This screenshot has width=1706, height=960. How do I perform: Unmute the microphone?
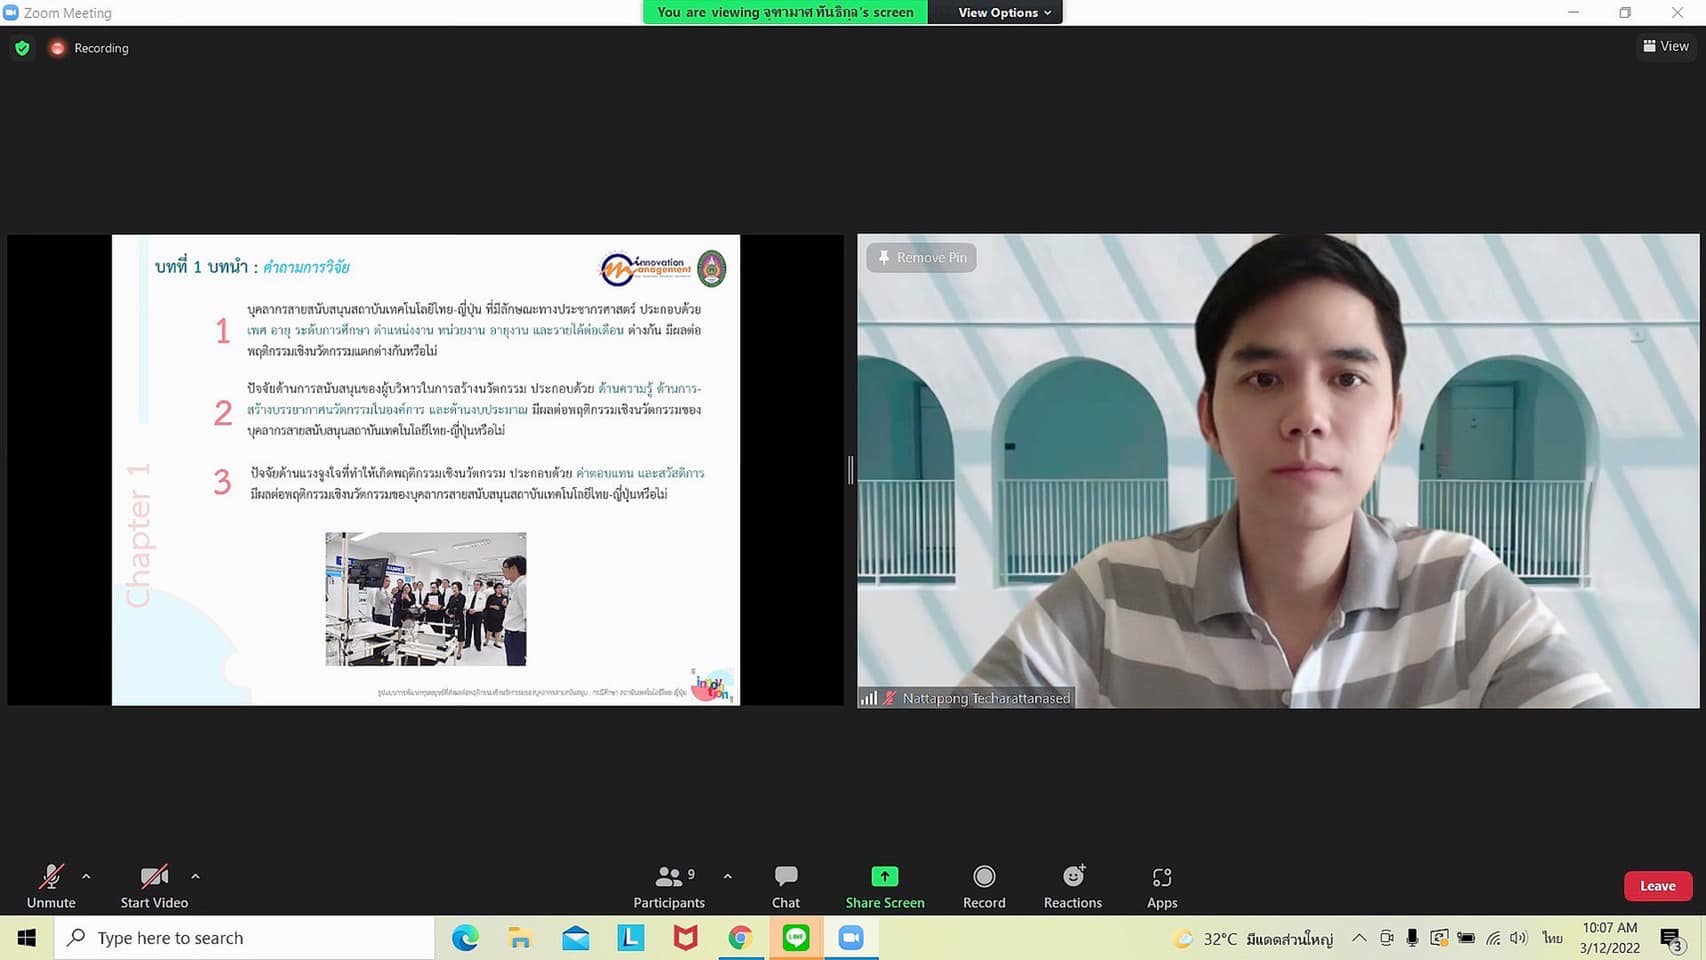click(x=51, y=885)
